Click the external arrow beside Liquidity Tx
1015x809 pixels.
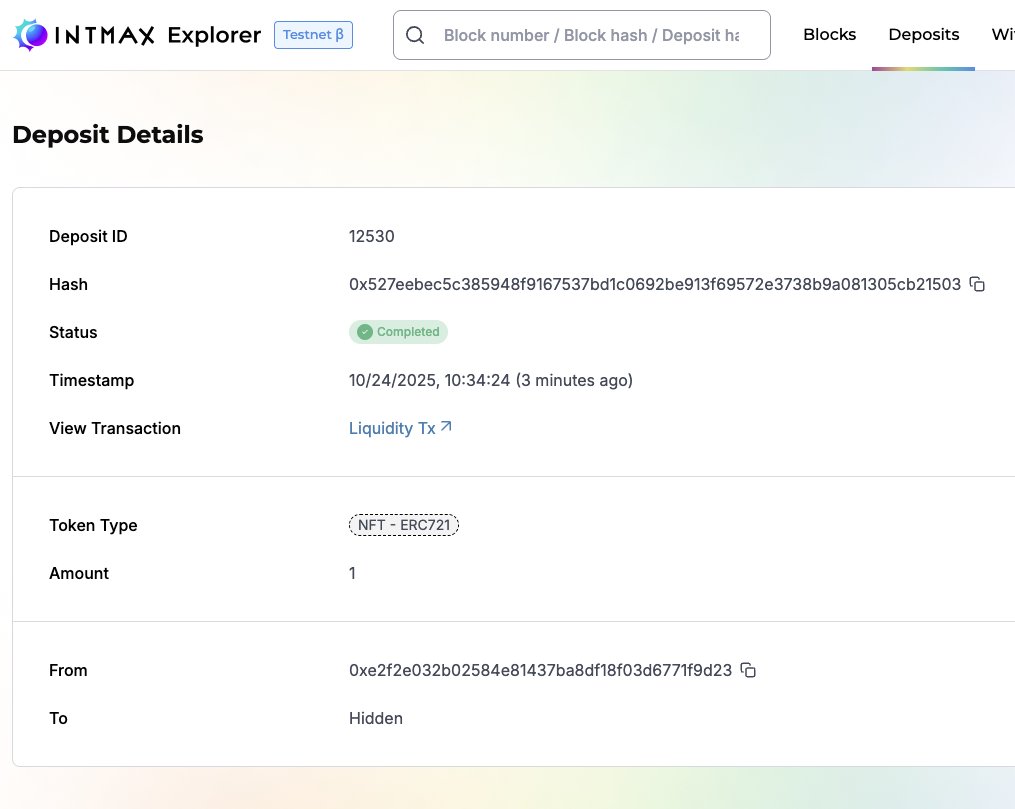[446, 427]
